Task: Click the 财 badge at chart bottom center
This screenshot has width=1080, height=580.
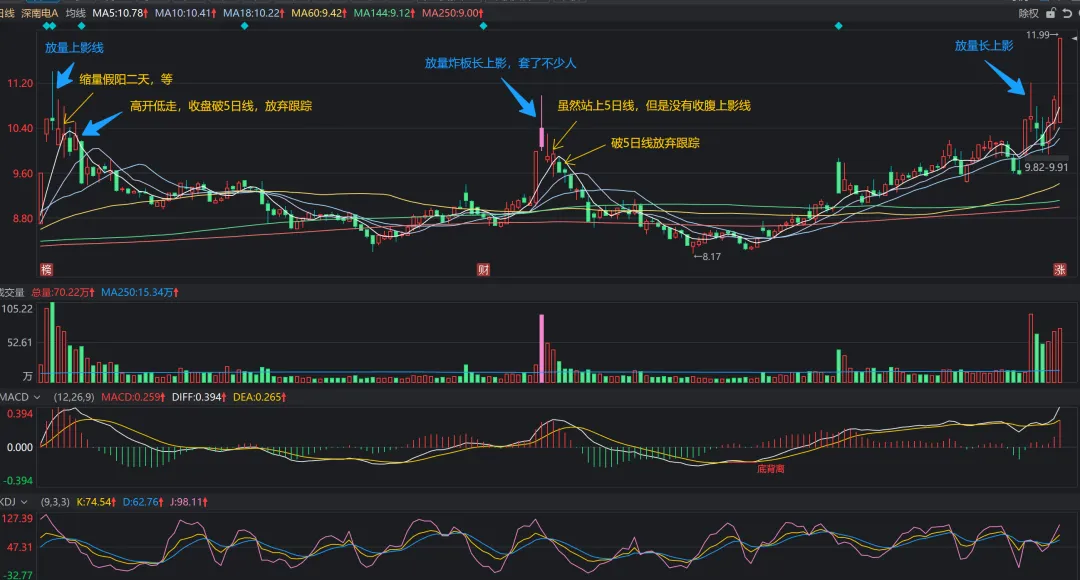Action: click(484, 269)
